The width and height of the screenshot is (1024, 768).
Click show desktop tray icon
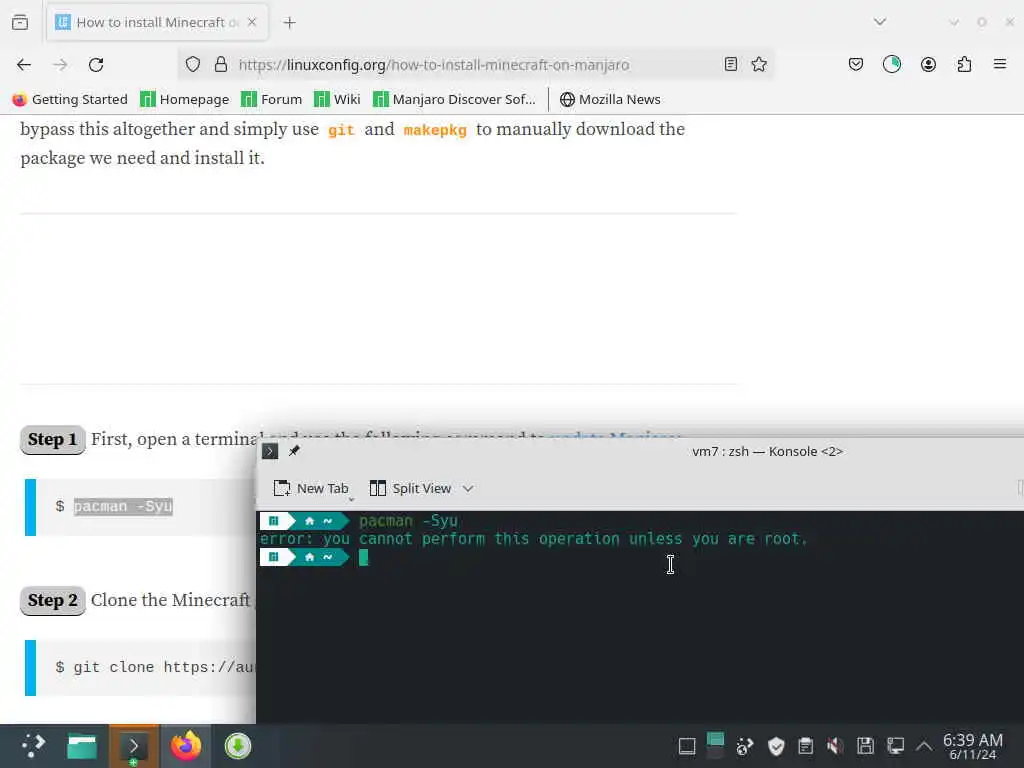coord(687,746)
